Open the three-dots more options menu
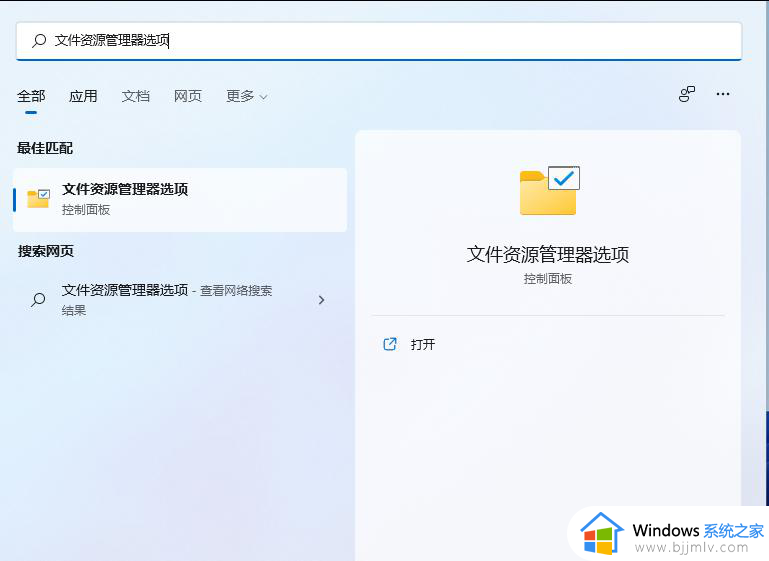Screen dimensions: 769x561 click(x=723, y=94)
